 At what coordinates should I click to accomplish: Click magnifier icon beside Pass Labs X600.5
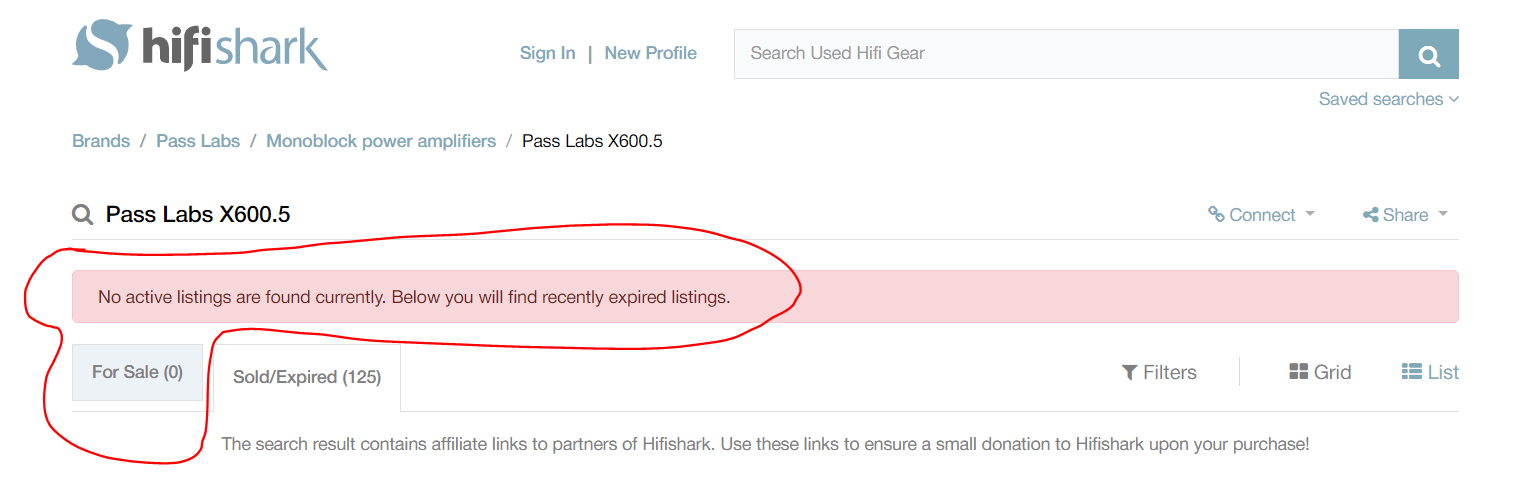pyautogui.click(x=82, y=214)
